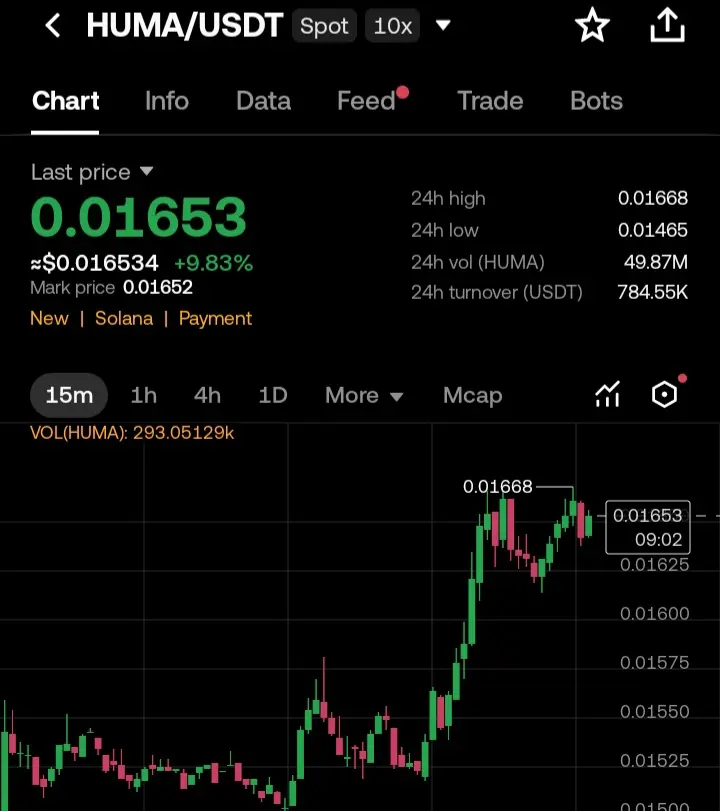Screen dimensions: 720x811
Task: Go back using the left arrow
Action: click(x=53, y=25)
